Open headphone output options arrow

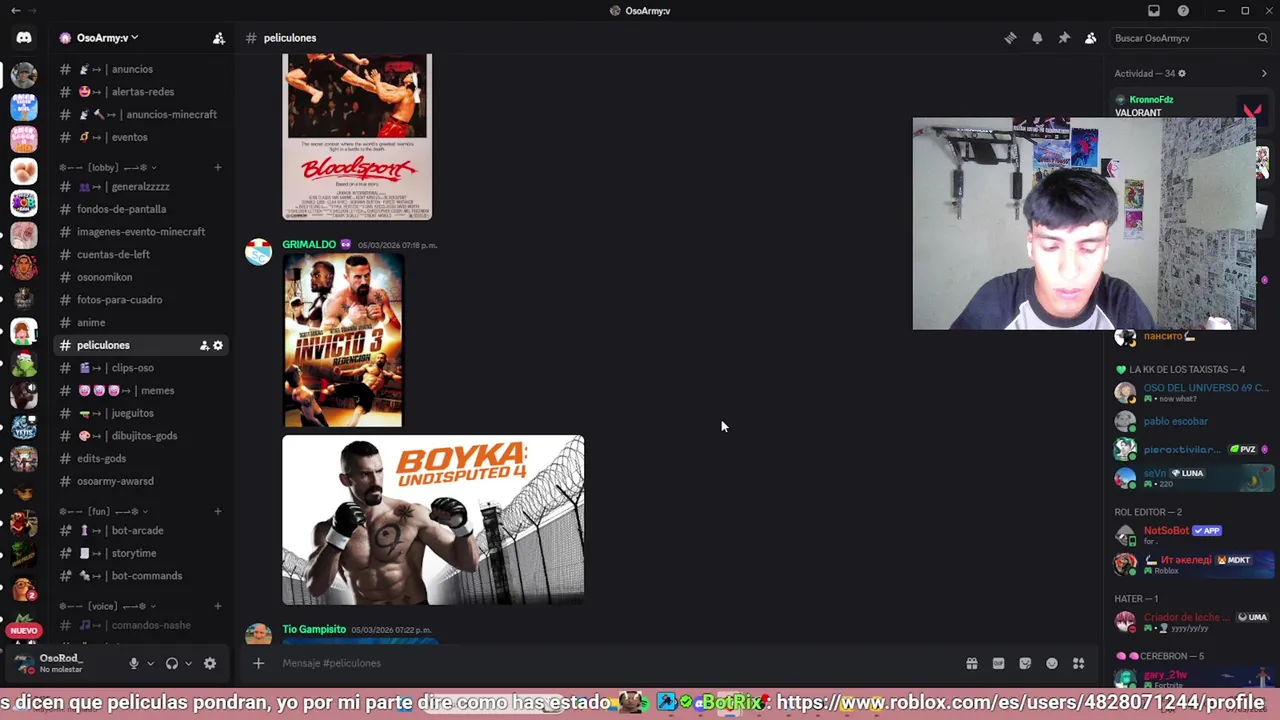188,663
